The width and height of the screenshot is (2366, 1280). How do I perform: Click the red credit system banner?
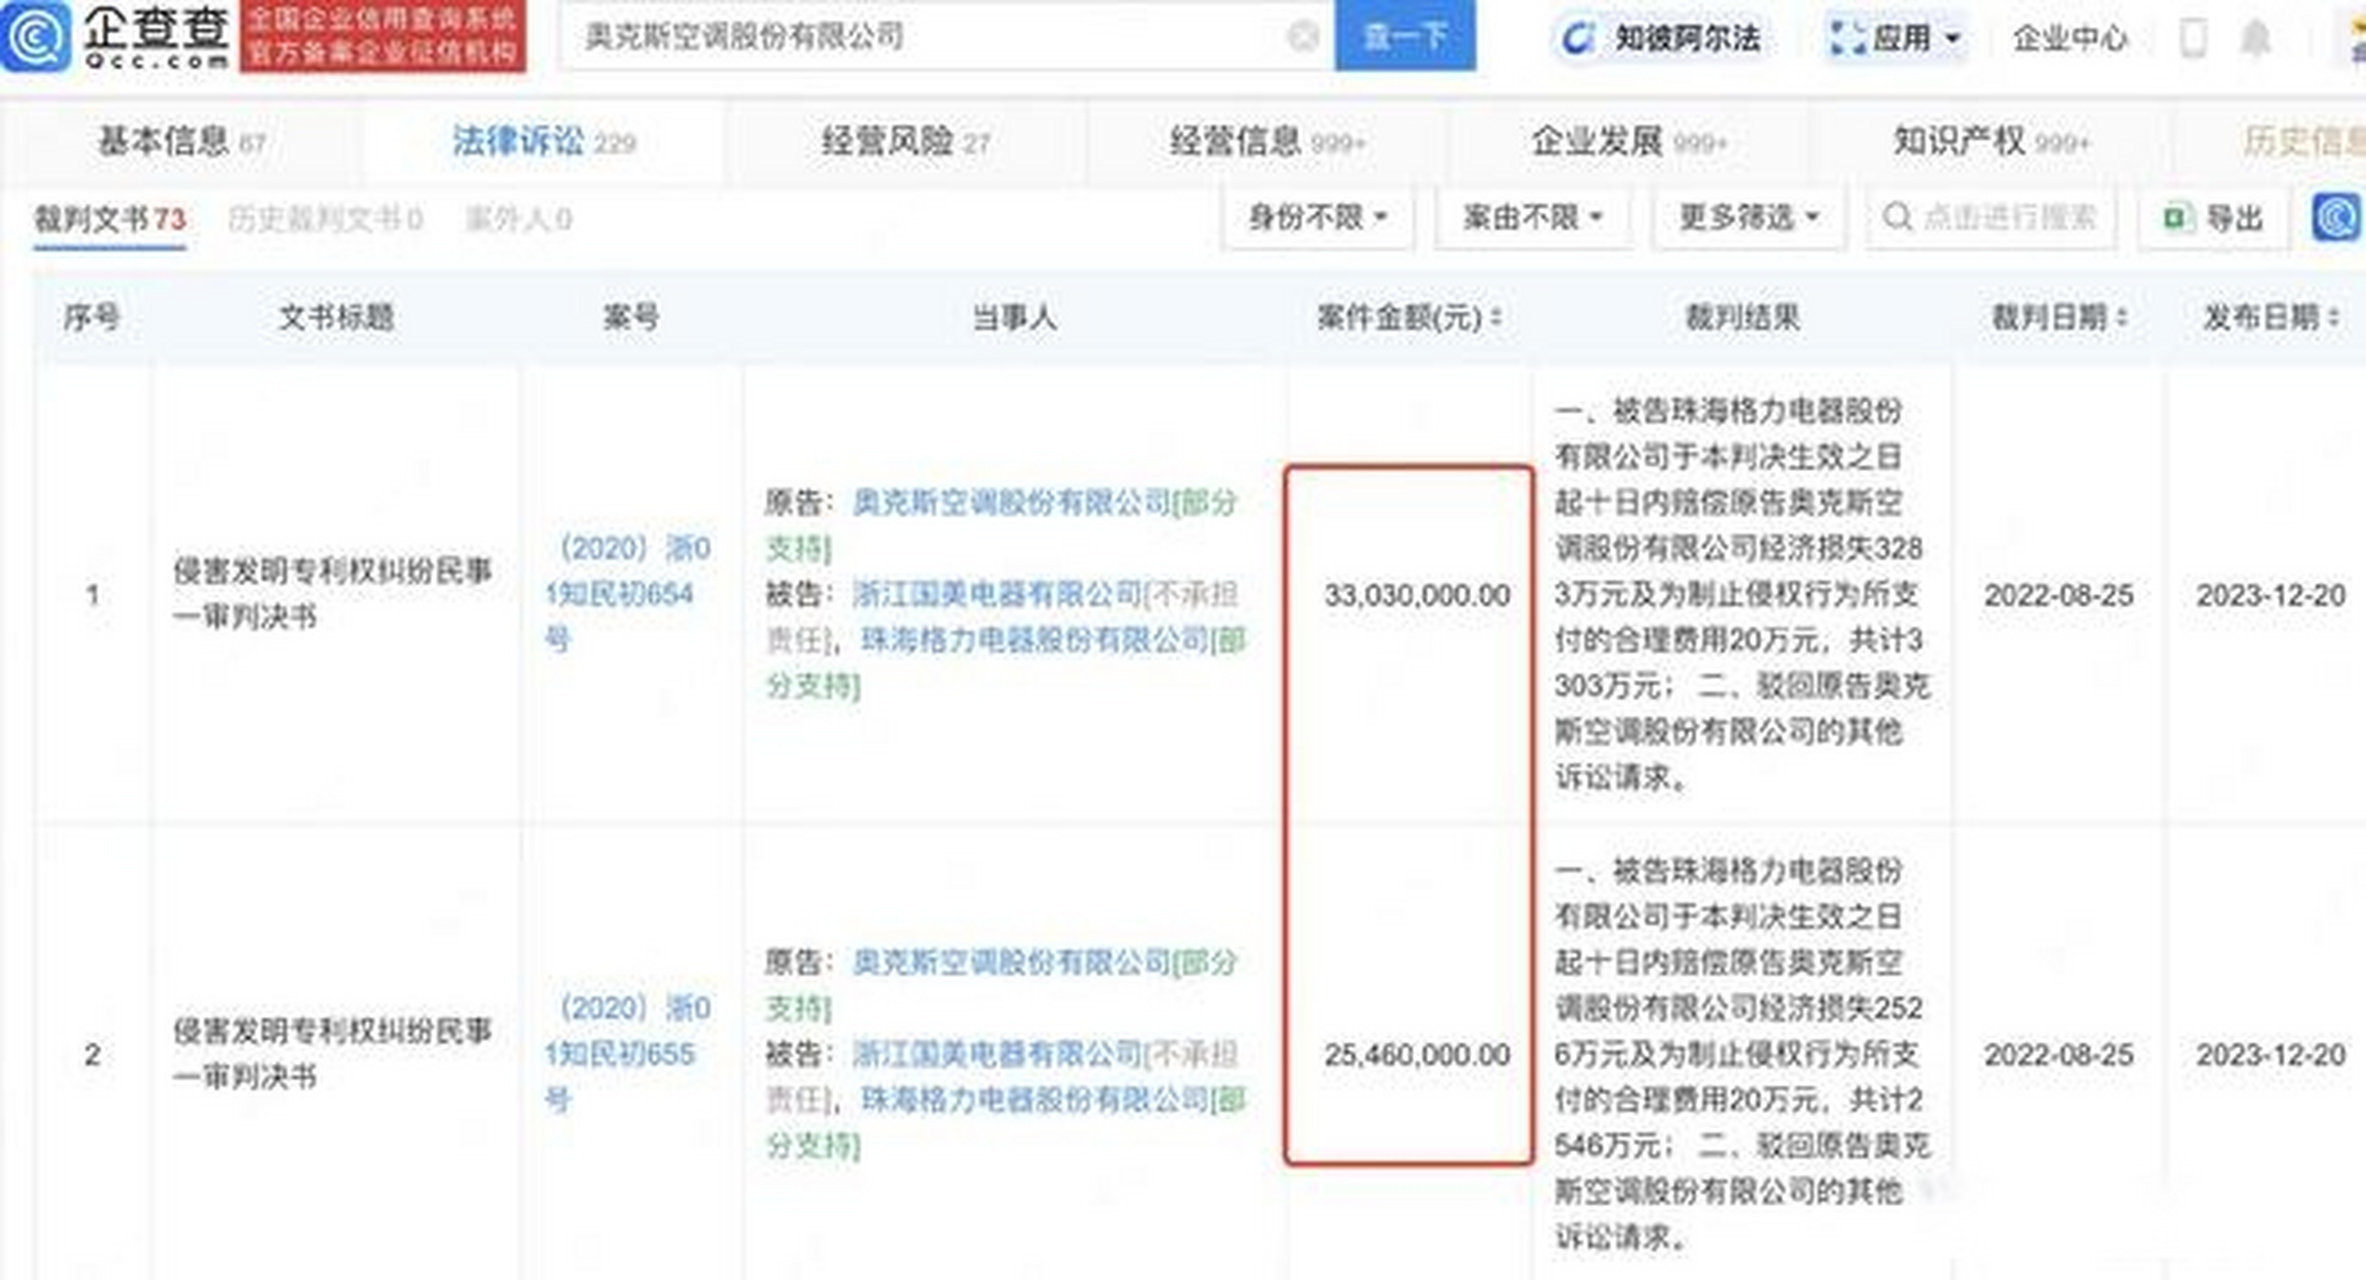click(383, 36)
